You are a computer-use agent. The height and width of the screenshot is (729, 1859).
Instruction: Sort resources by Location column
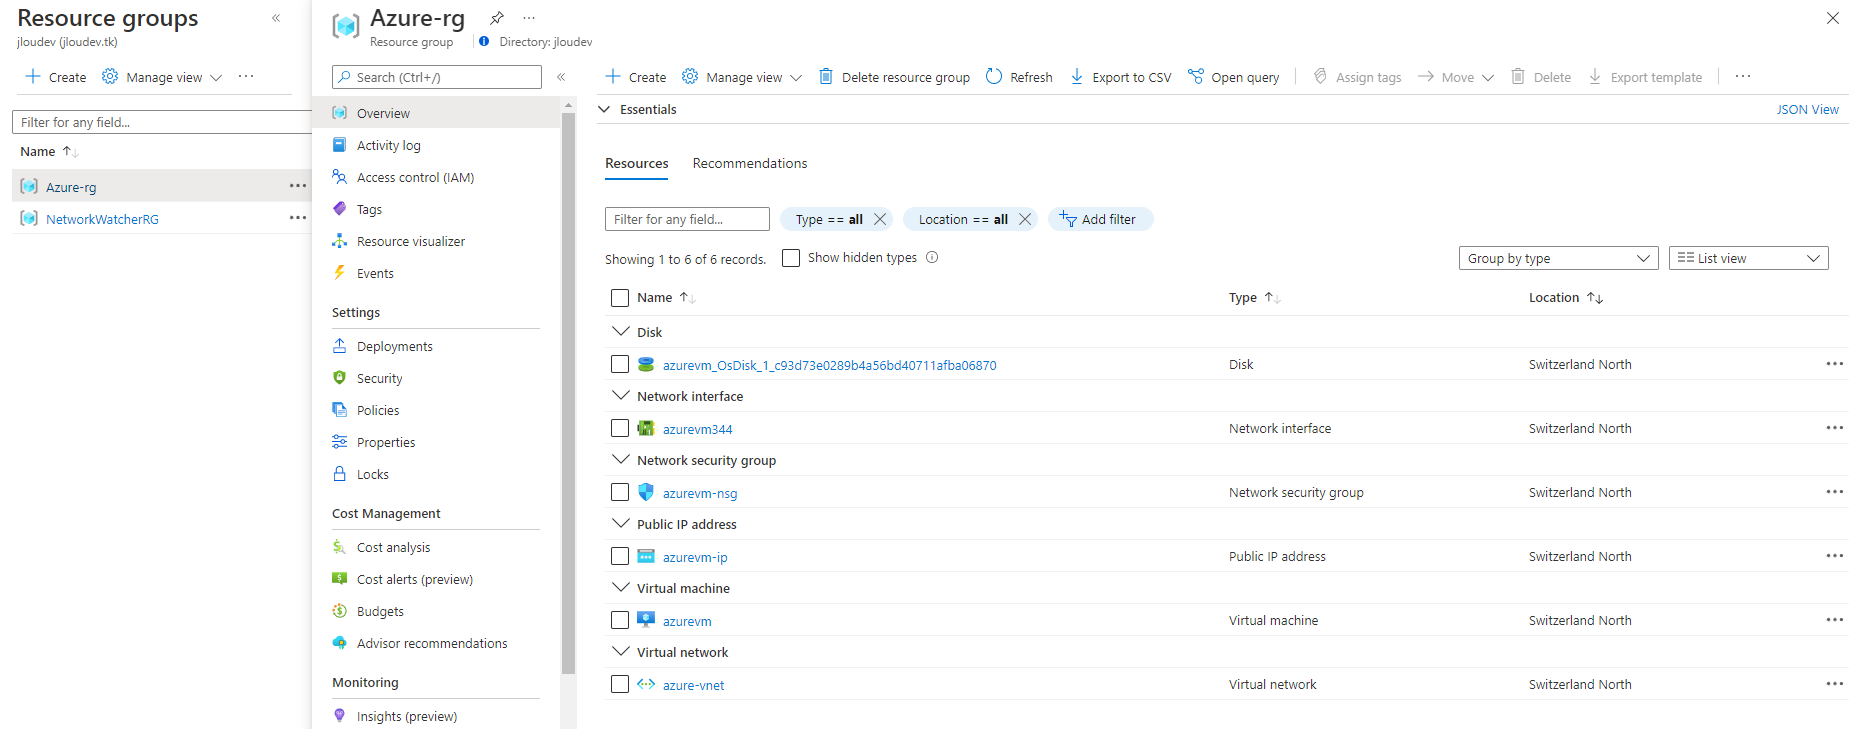[1566, 298]
